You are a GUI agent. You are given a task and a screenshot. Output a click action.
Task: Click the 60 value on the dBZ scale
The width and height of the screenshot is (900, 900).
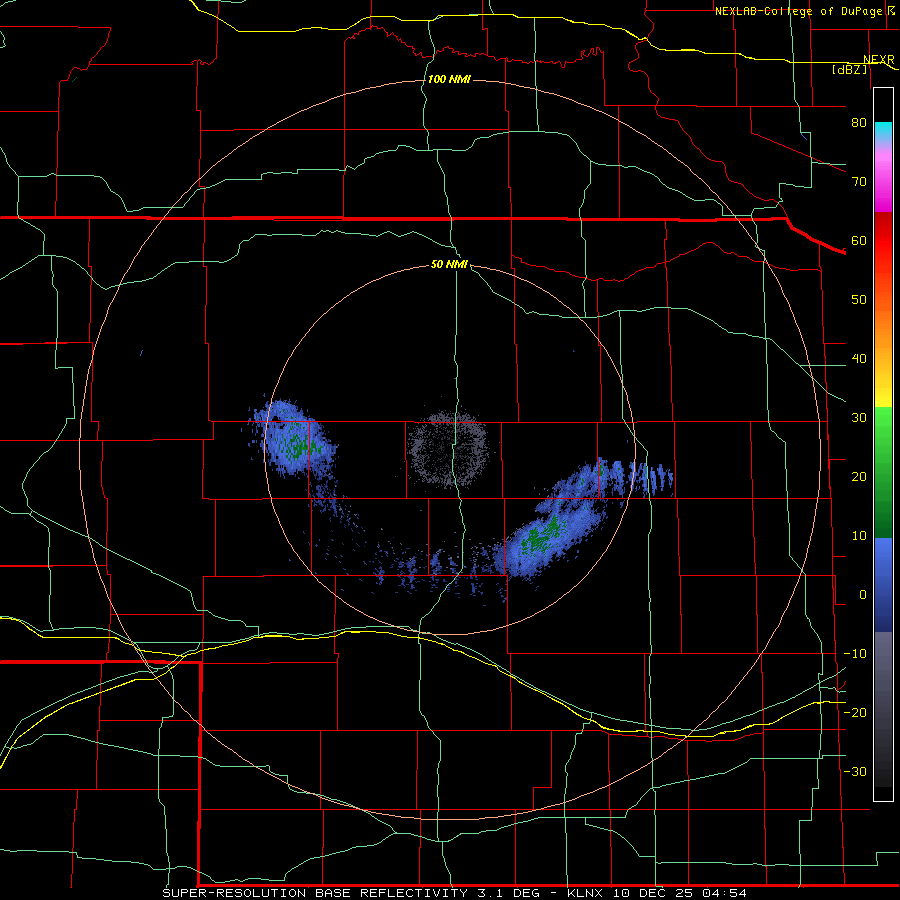tap(859, 240)
